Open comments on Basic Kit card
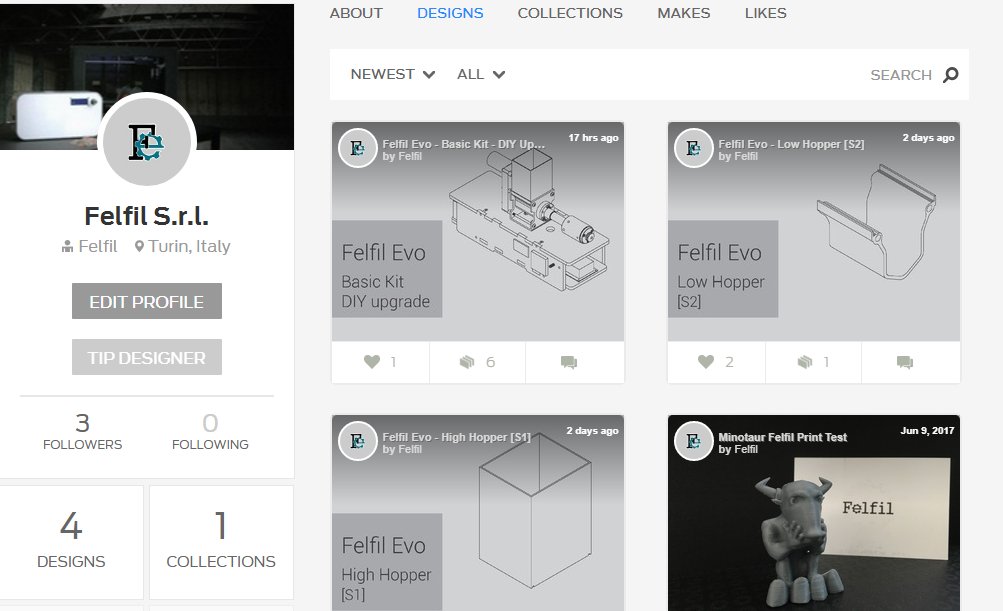This screenshot has height=611, width=1003. [x=569, y=362]
